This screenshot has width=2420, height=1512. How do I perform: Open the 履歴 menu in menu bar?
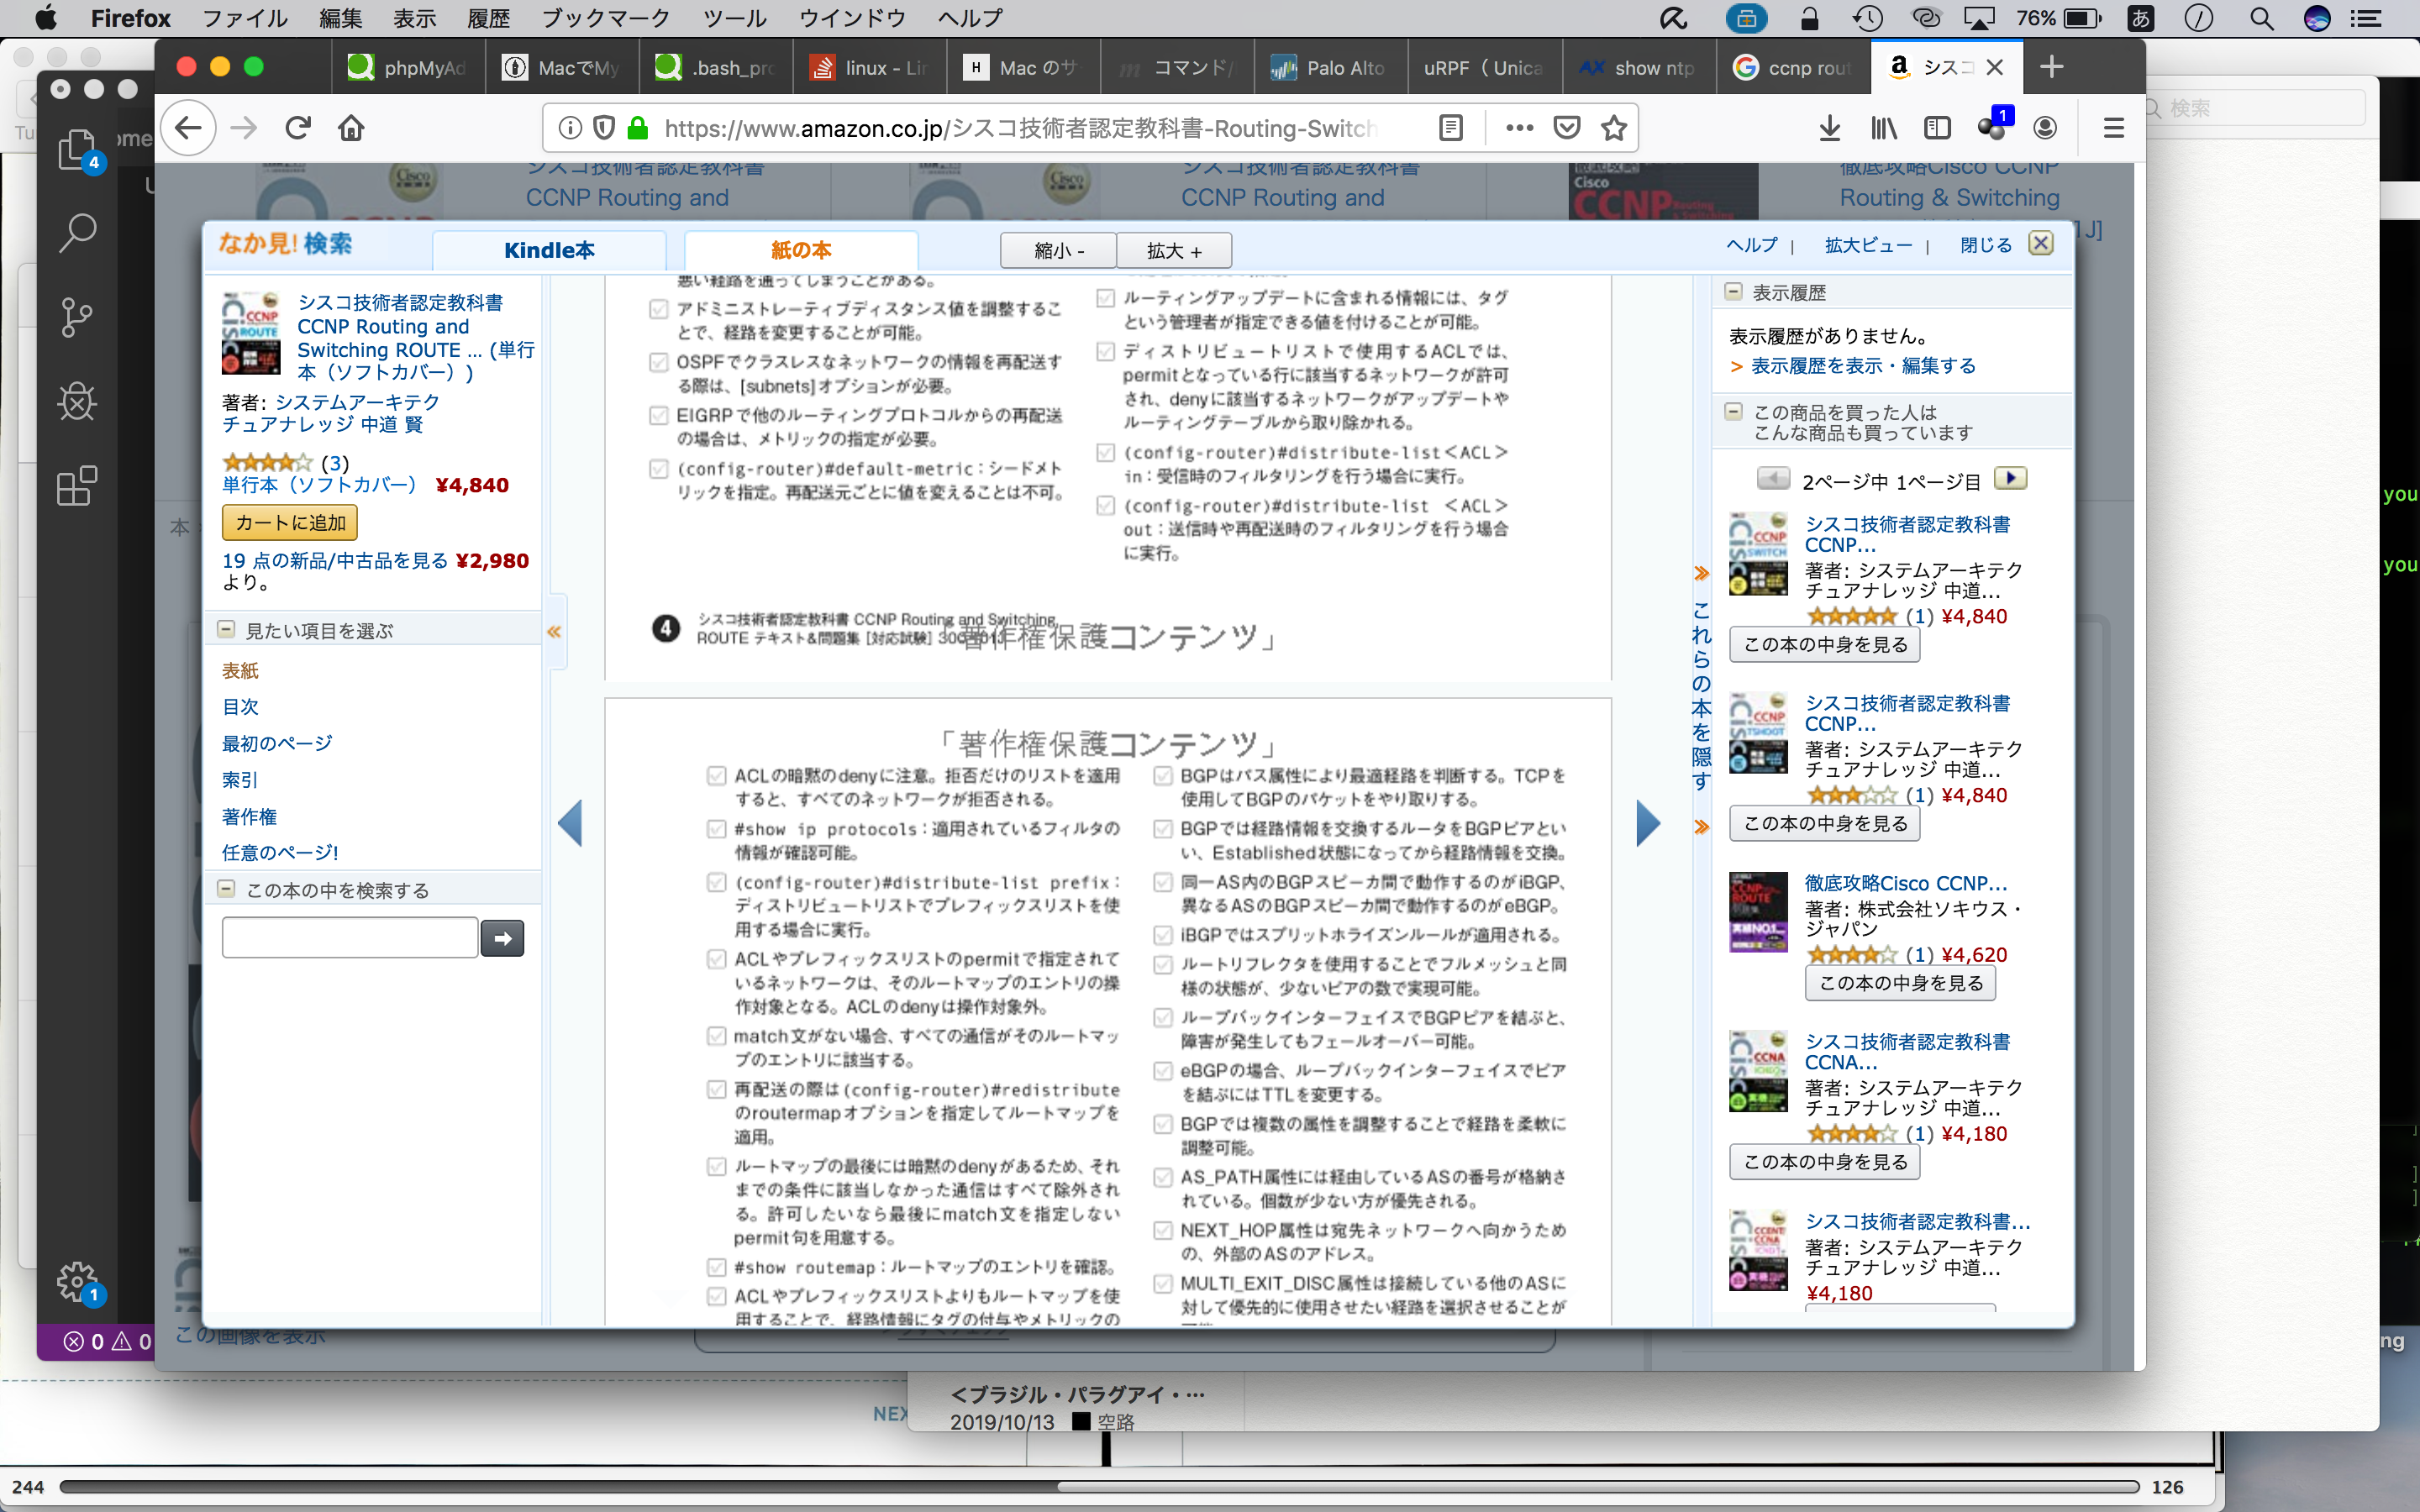tap(488, 18)
